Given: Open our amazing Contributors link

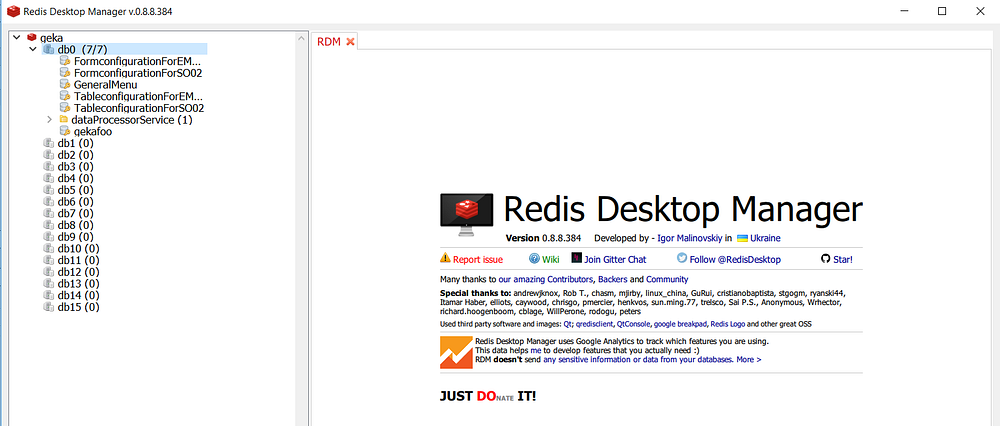Looking at the screenshot, I should [546, 279].
